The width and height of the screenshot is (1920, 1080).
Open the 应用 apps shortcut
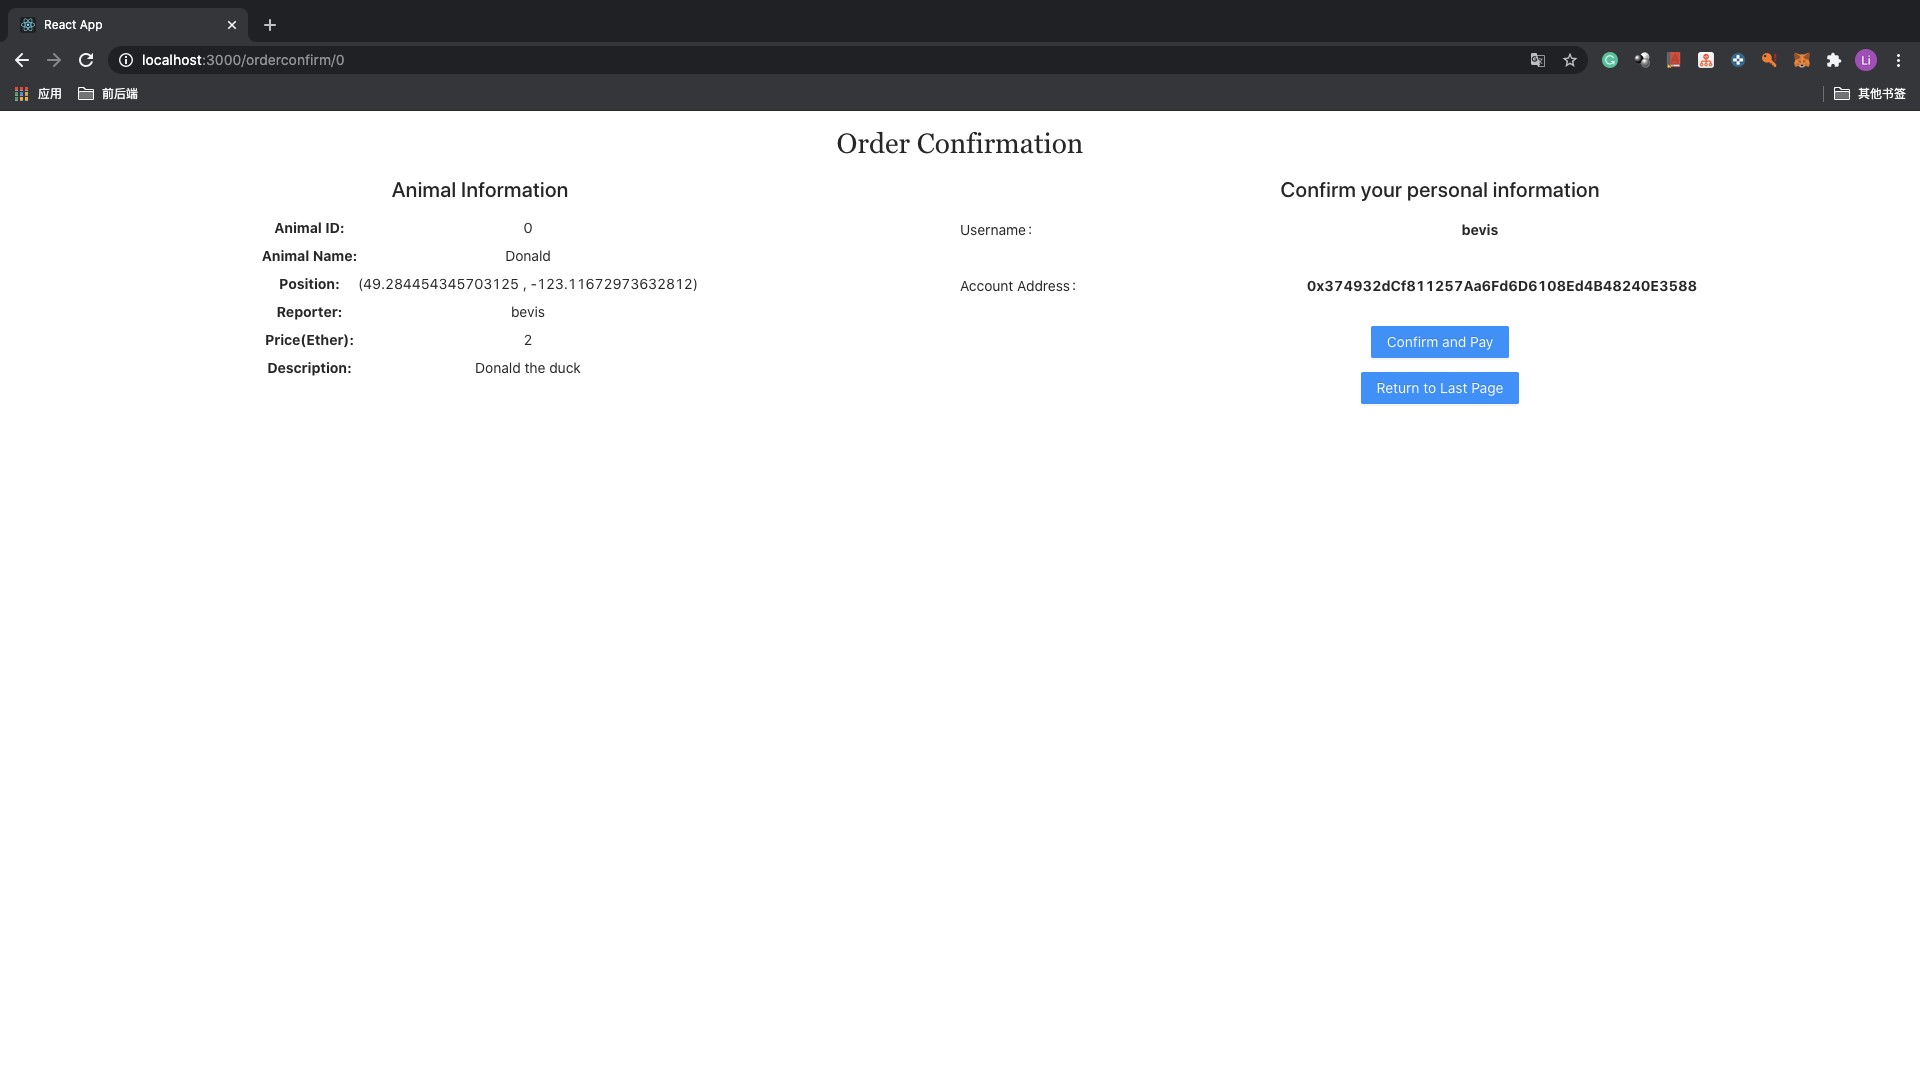click(x=38, y=93)
